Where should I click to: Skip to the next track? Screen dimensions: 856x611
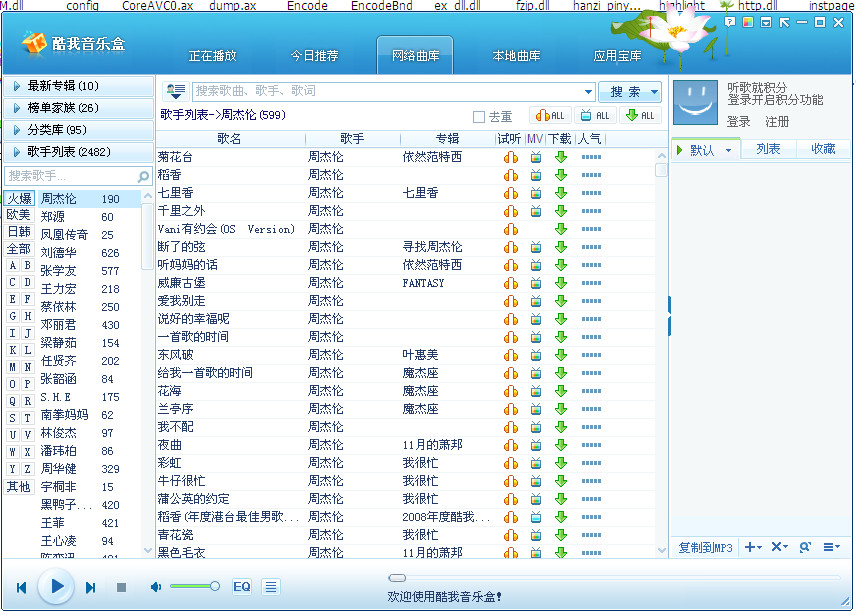(x=91, y=588)
